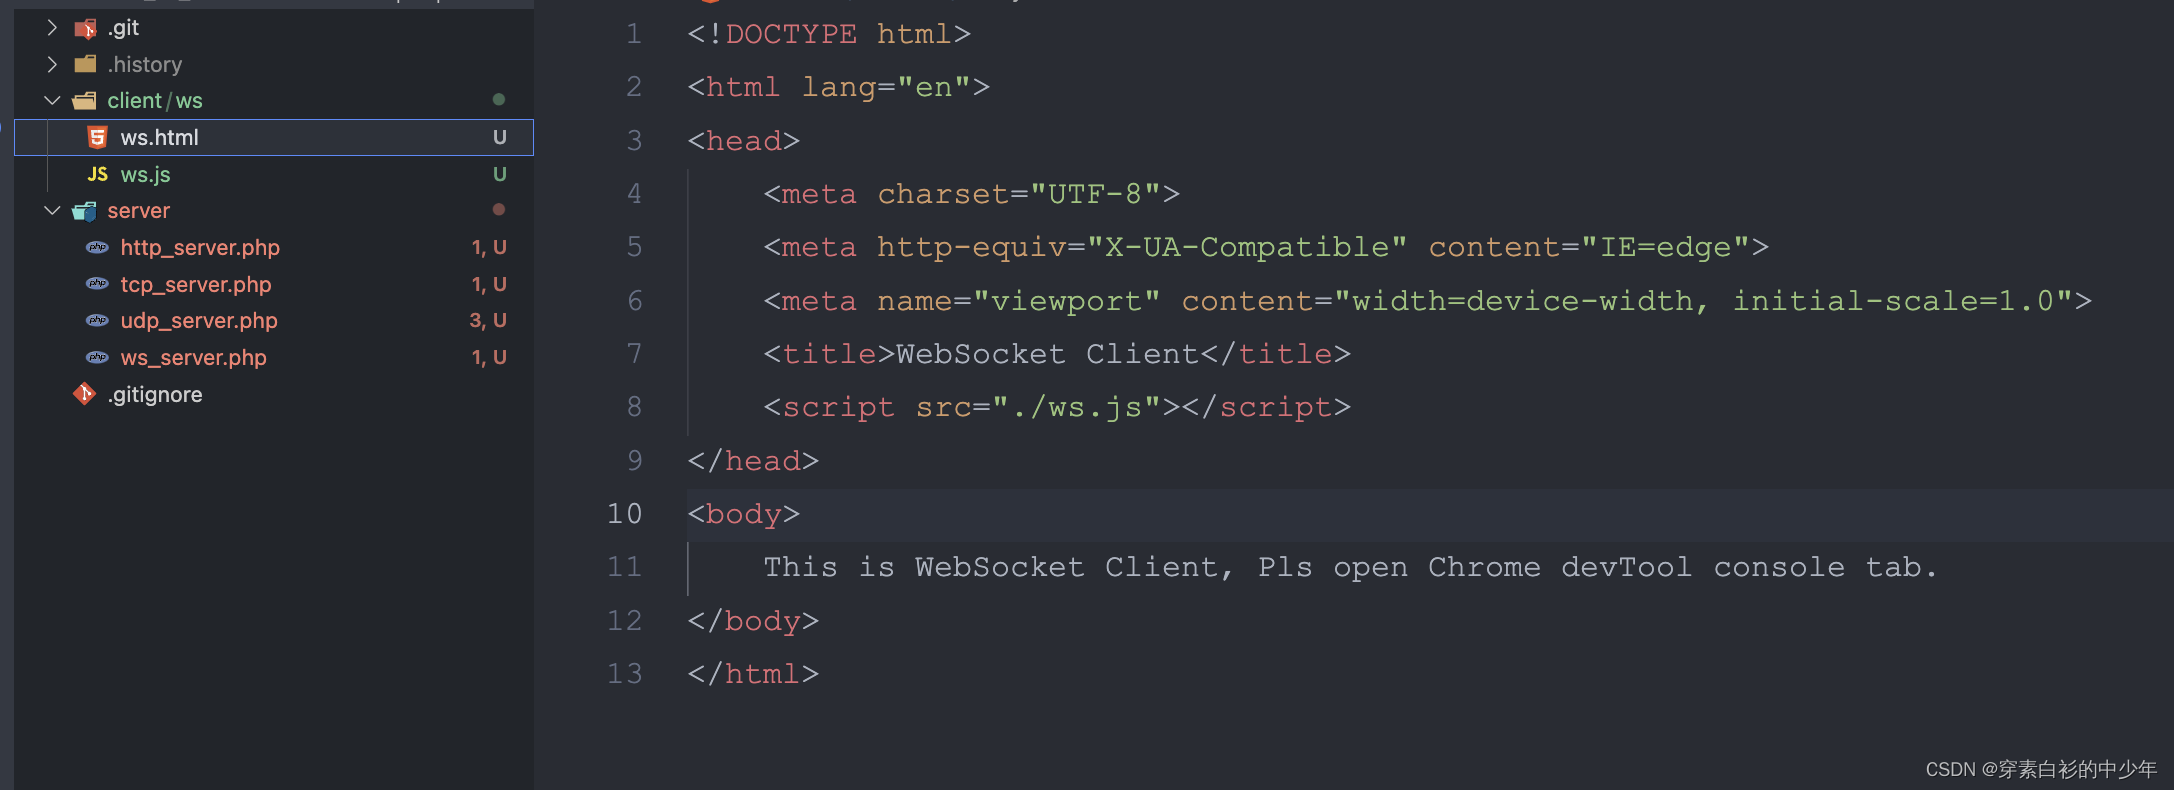This screenshot has width=2174, height=790.
Task: Click the PHP icon beside ws_server.php
Action: (96, 357)
